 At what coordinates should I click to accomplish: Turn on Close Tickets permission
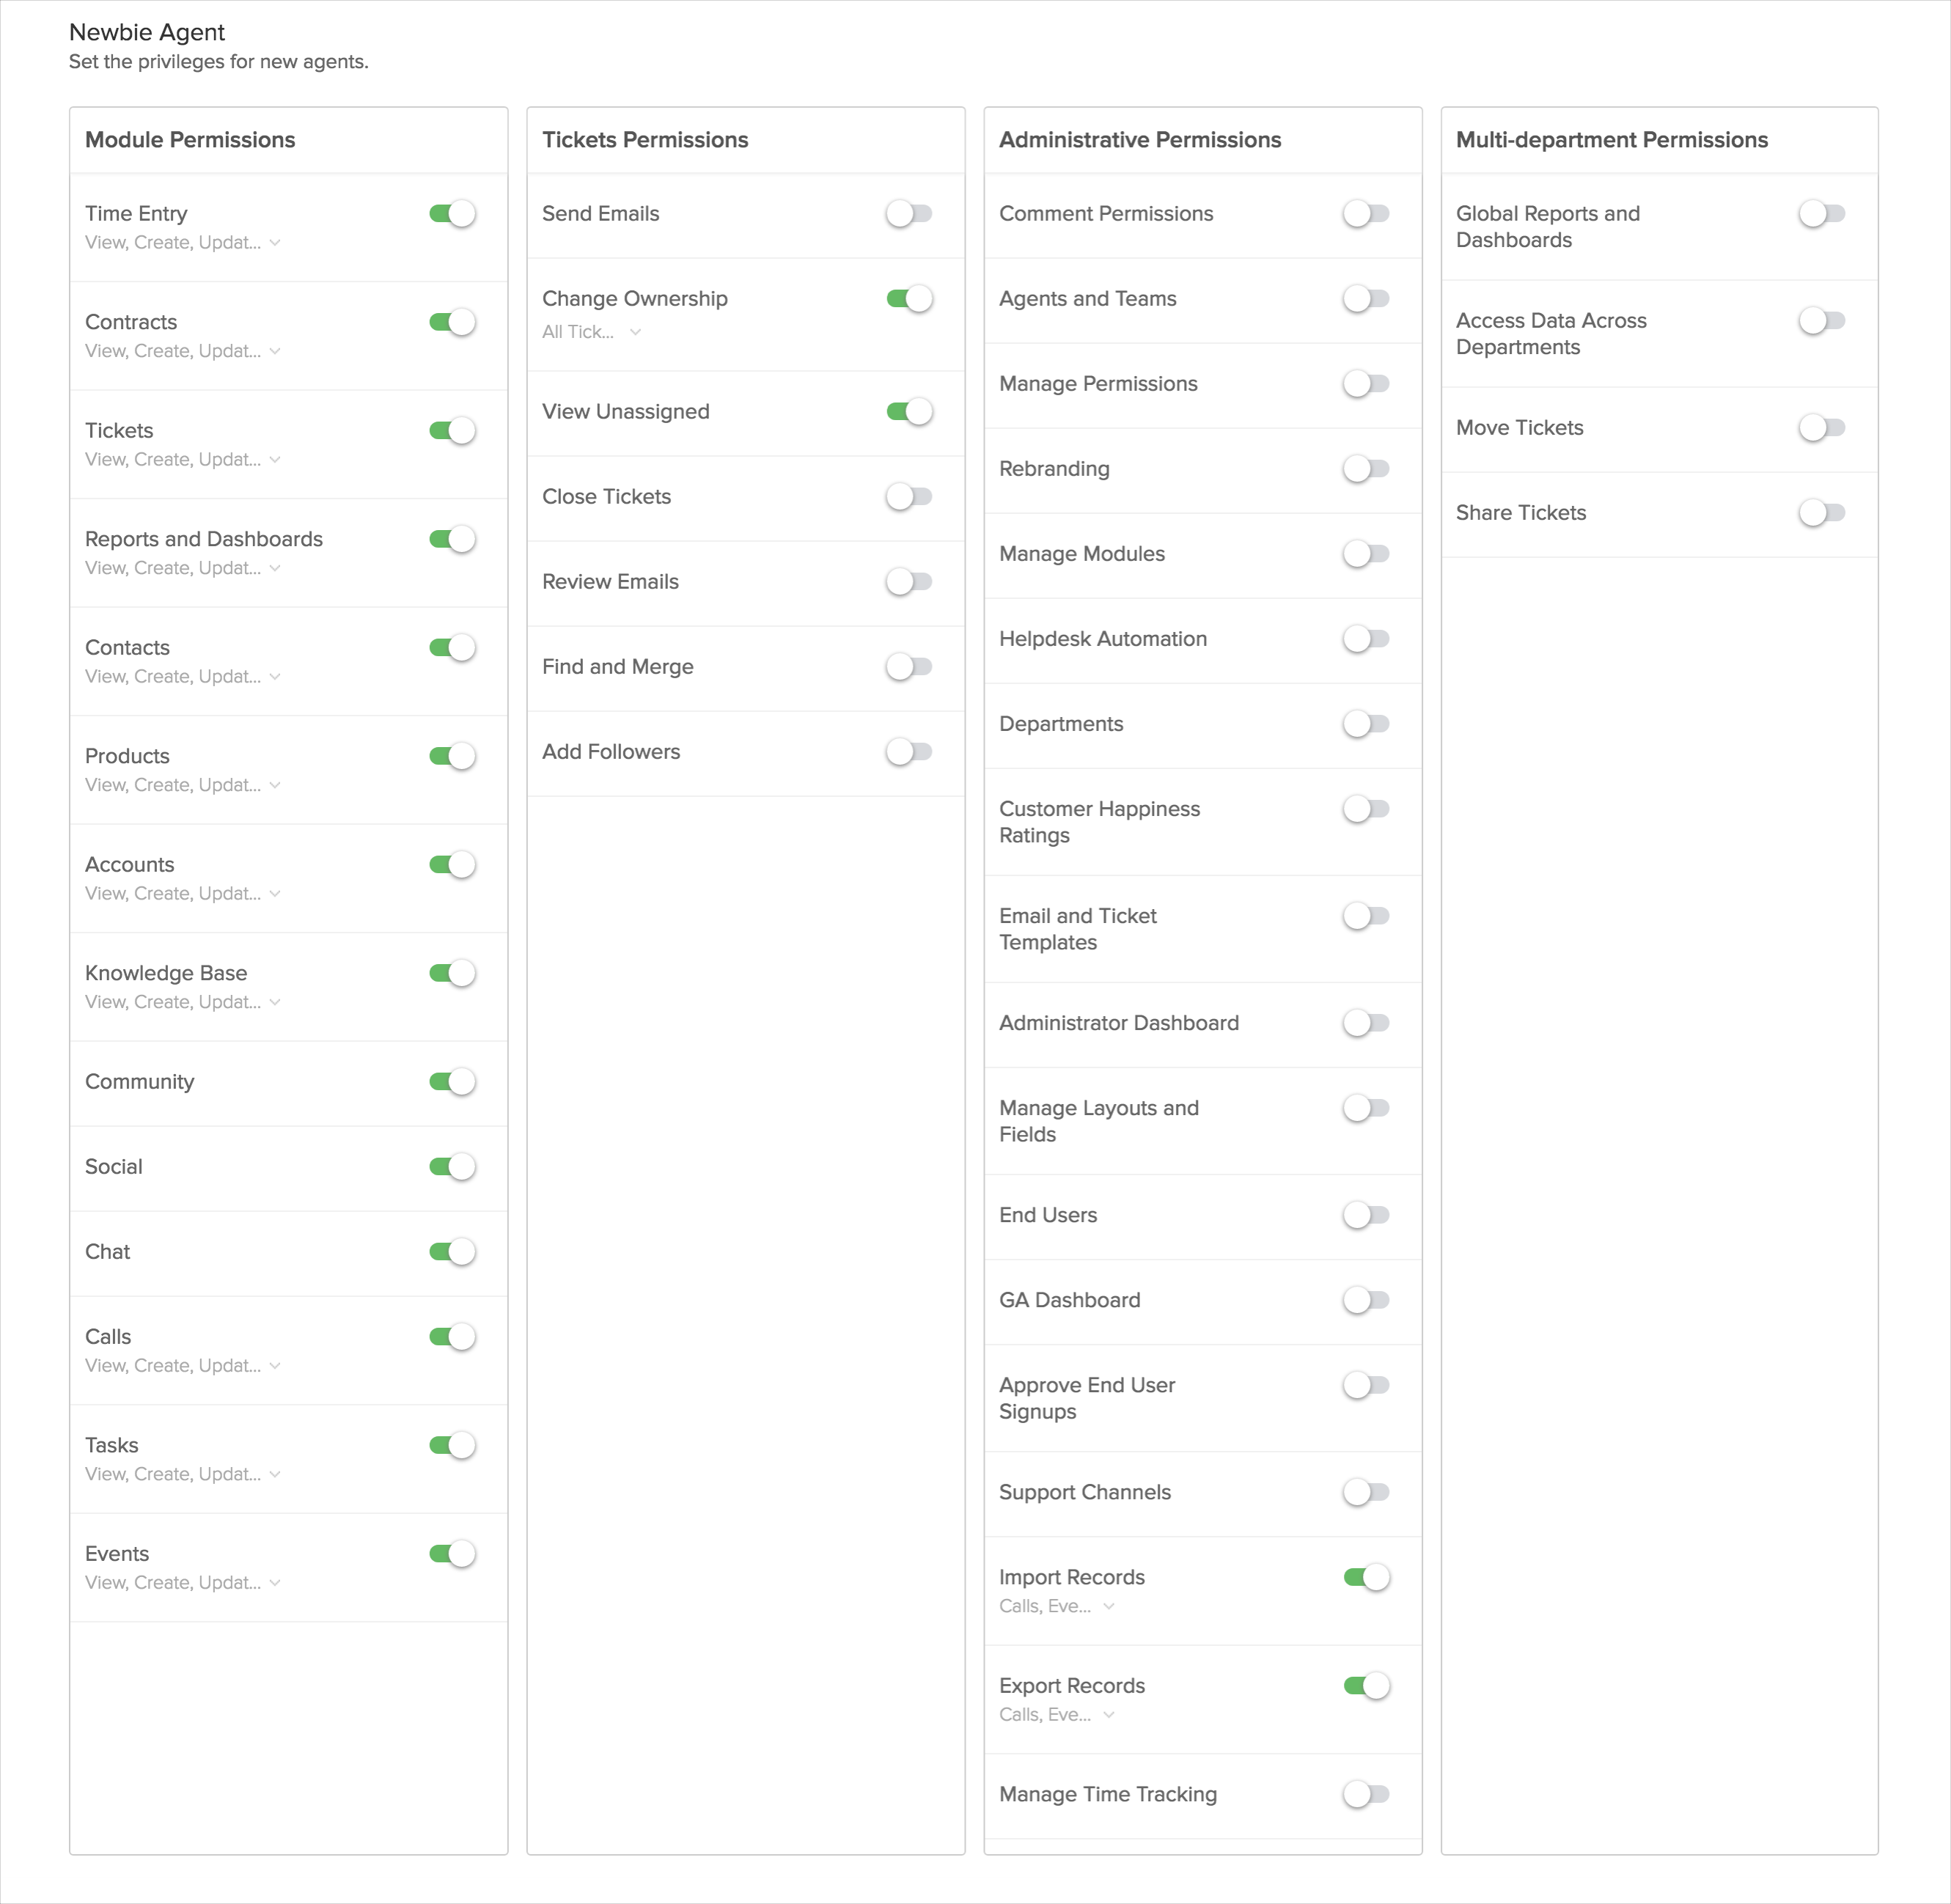coord(909,496)
